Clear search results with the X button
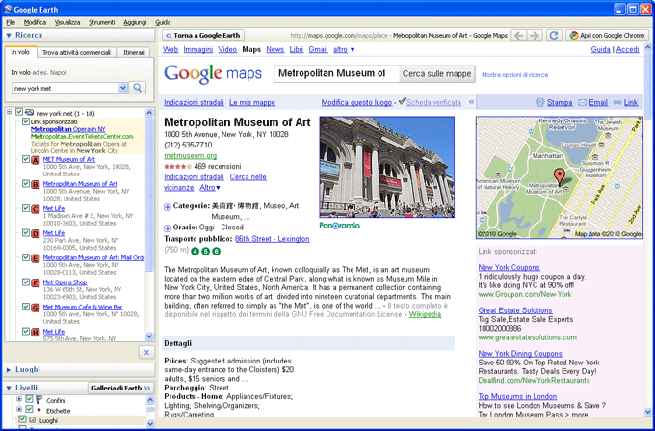The height and width of the screenshot is (431, 655). [146, 352]
